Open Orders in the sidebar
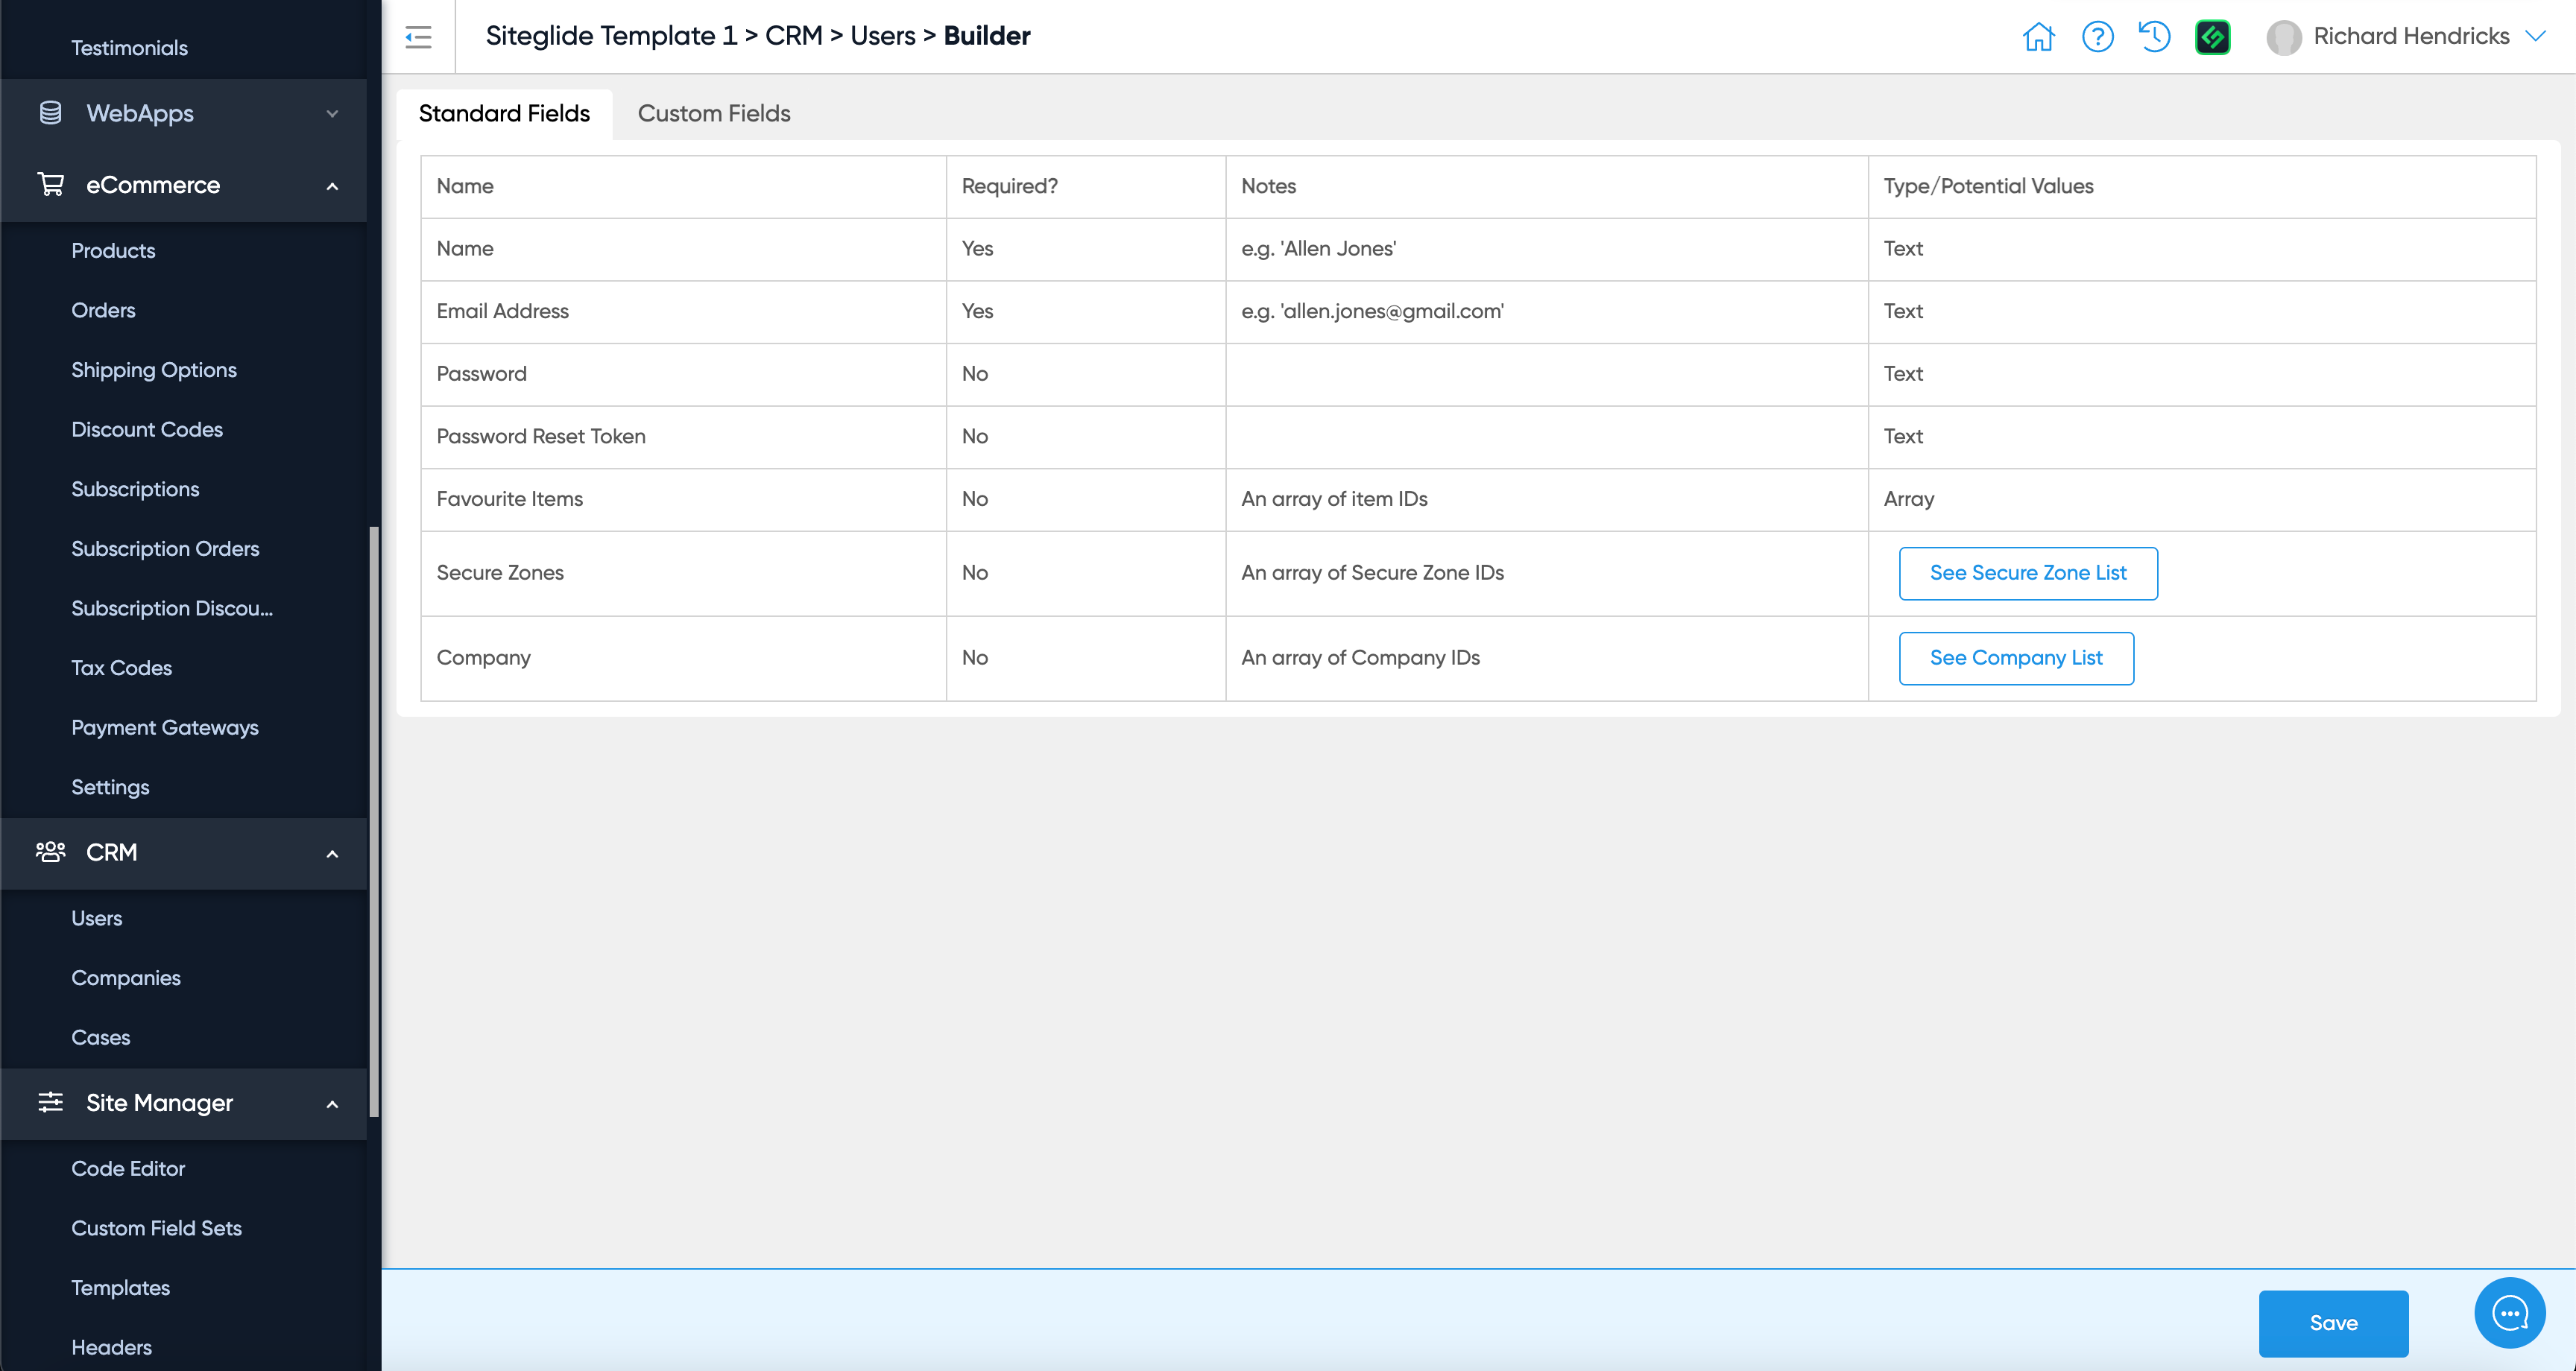The height and width of the screenshot is (1371, 2576). 103,310
